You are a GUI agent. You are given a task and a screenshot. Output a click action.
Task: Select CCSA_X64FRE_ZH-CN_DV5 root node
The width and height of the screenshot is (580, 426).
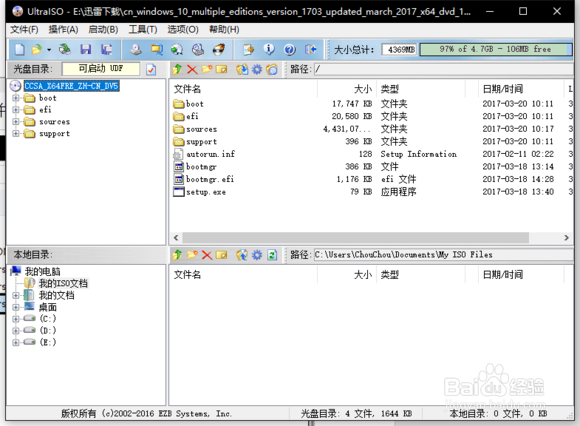tap(71, 86)
